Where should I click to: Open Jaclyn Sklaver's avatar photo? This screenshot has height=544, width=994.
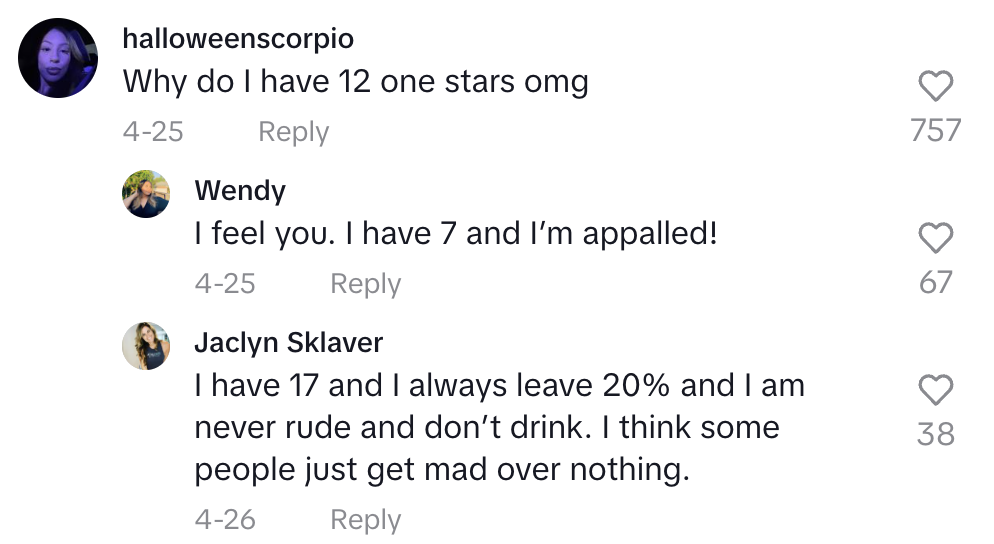click(x=146, y=346)
